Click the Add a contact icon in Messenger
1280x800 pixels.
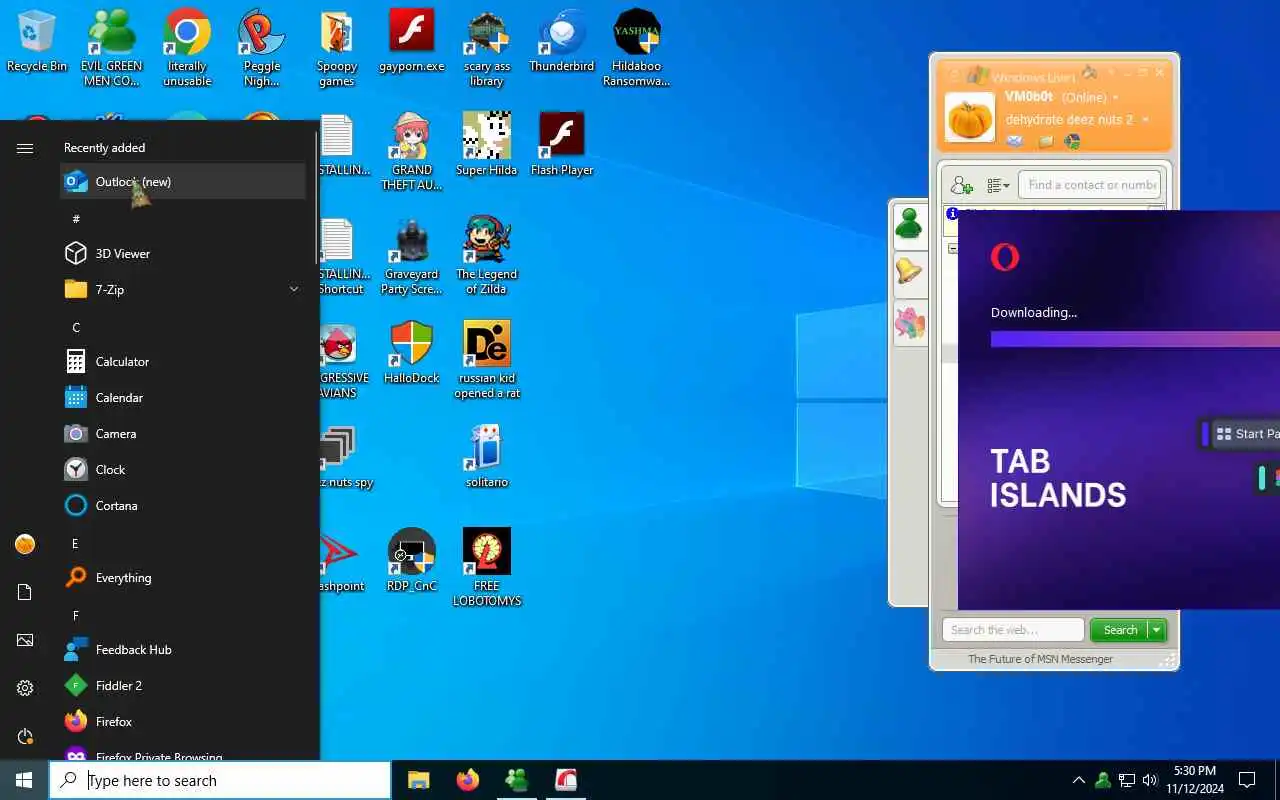(962, 185)
